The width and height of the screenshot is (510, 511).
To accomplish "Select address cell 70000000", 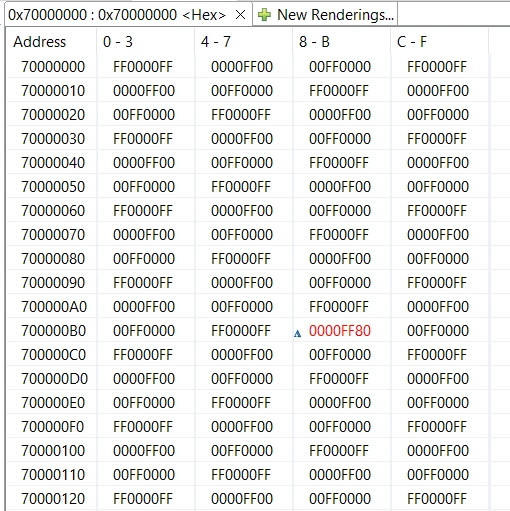I will [x=53, y=67].
